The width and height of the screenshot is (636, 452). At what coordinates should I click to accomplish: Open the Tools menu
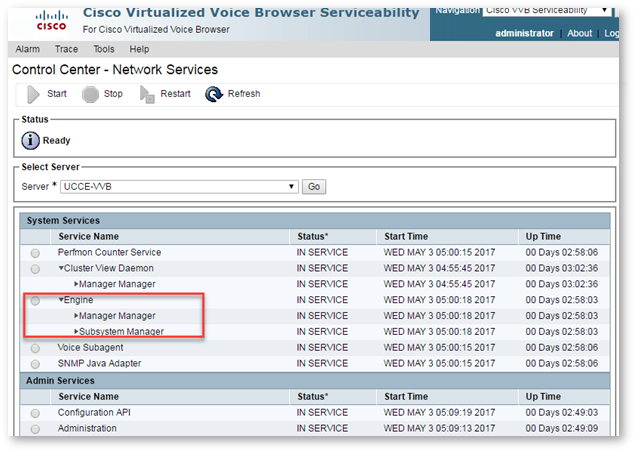(104, 49)
